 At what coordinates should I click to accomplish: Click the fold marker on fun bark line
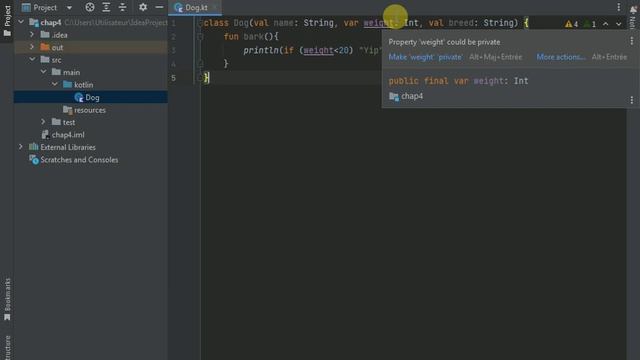[200, 37]
